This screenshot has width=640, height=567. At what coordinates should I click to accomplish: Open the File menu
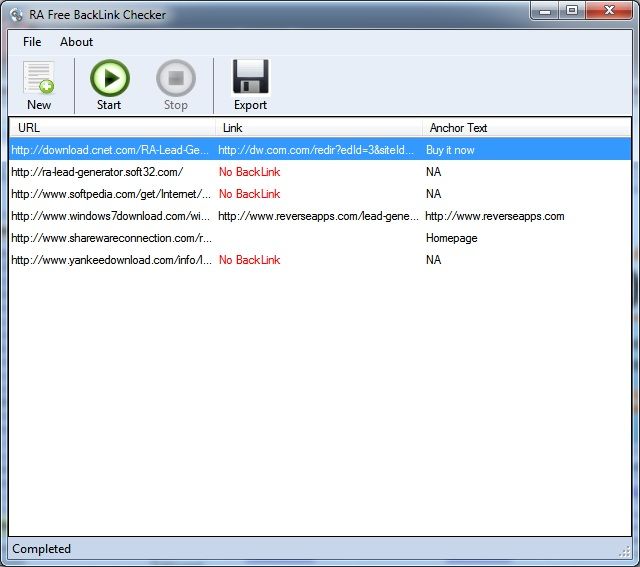pyautogui.click(x=32, y=42)
